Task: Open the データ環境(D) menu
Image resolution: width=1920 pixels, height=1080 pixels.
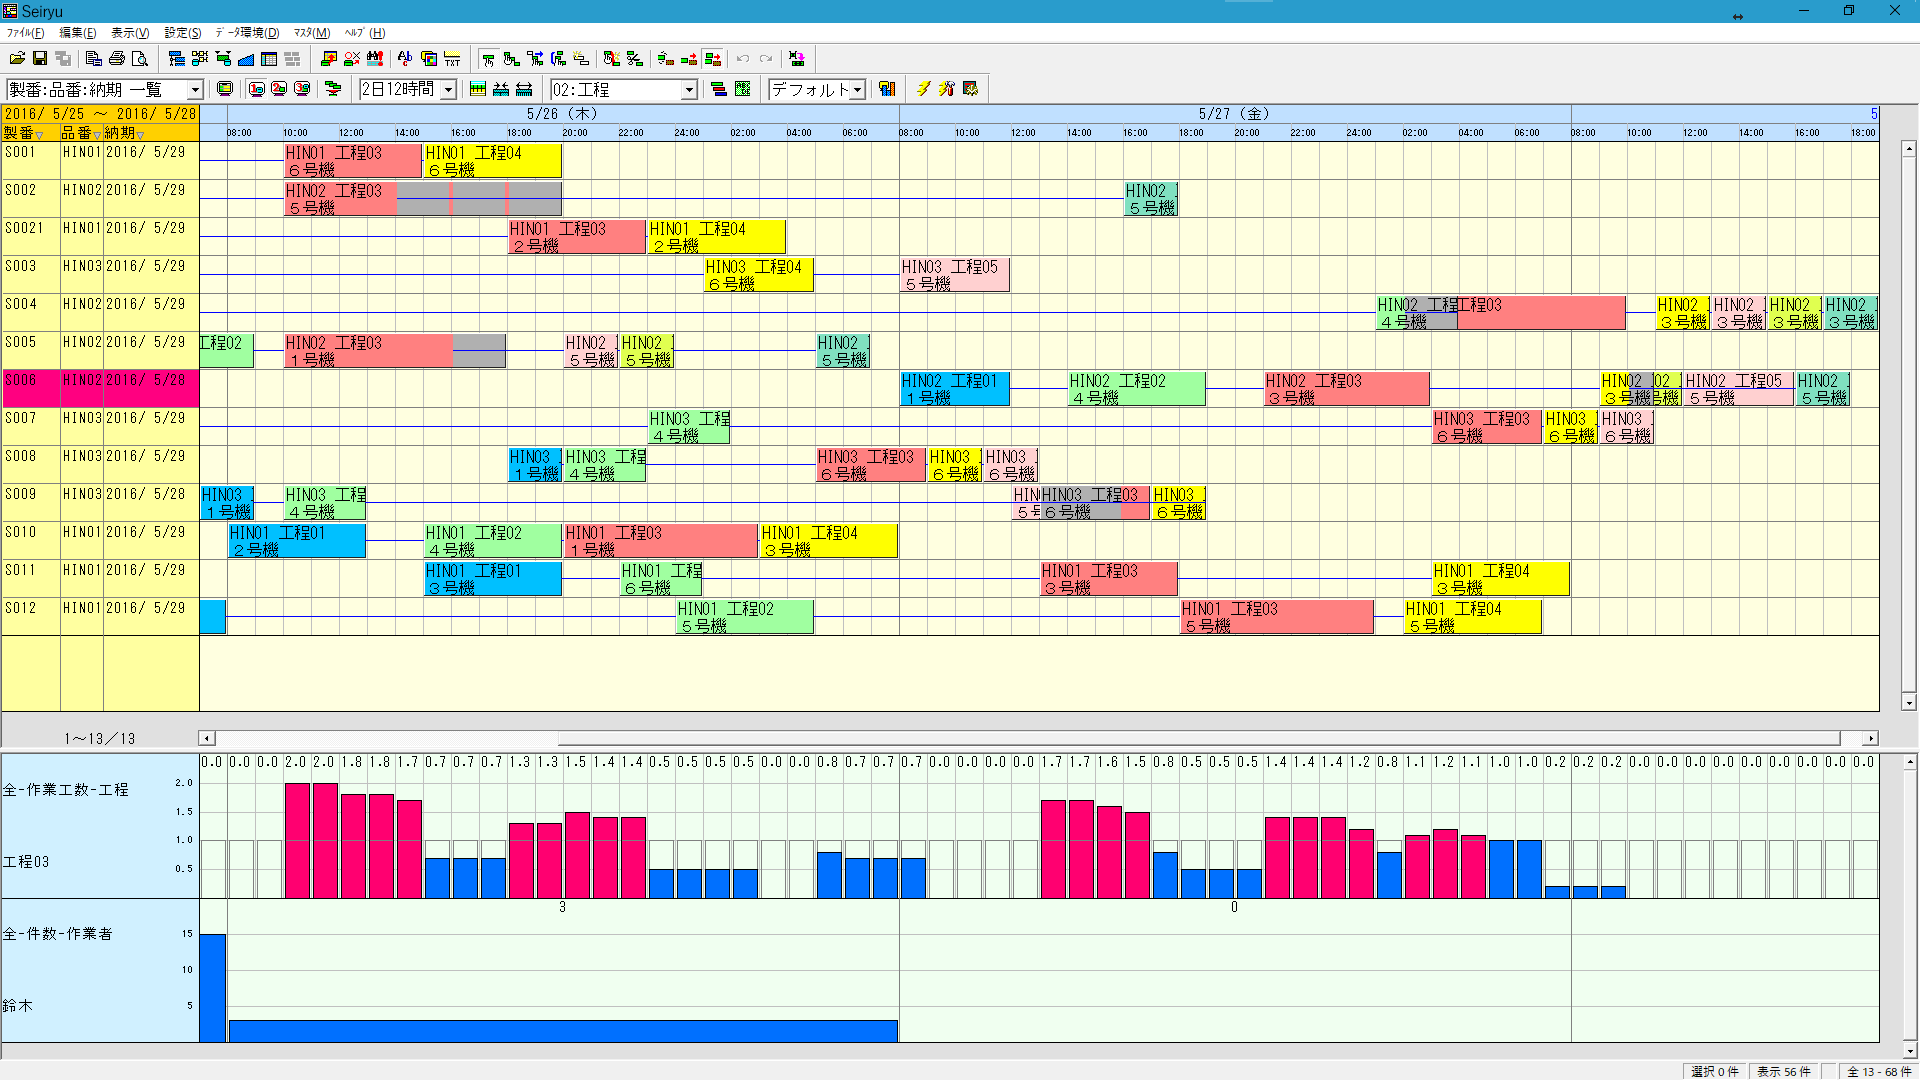Action: [x=247, y=33]
